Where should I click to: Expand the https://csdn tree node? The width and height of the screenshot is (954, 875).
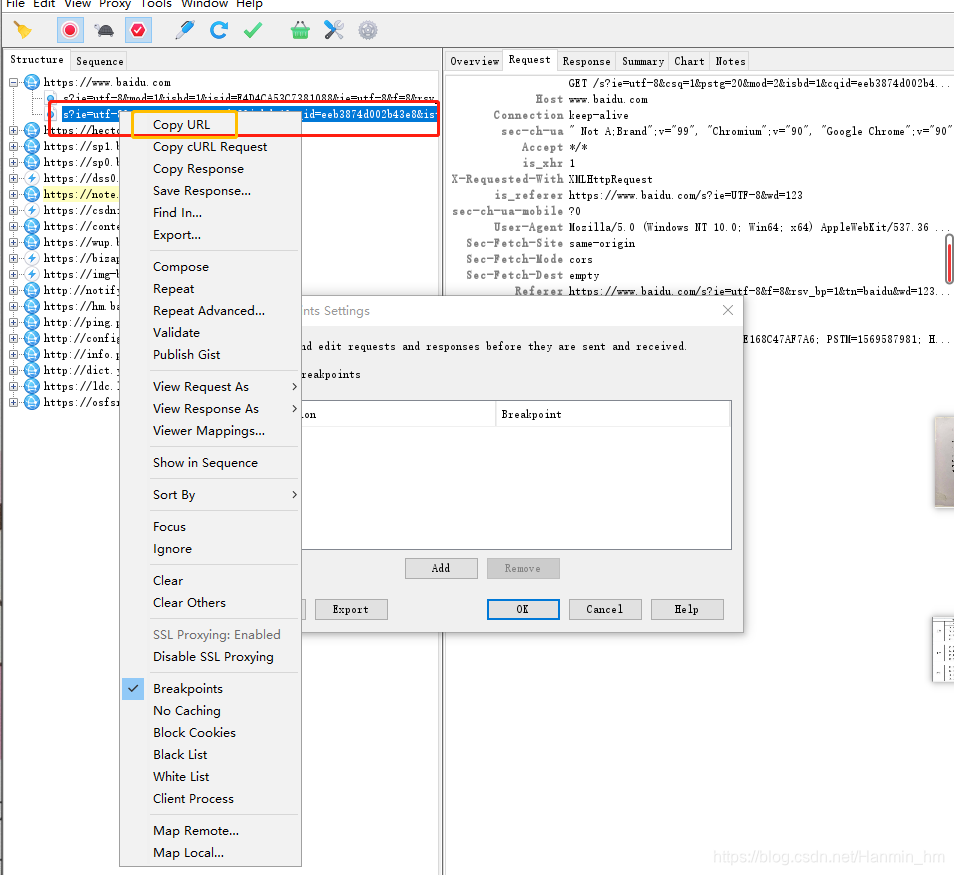pyautogui.click(x=13, y=210)
